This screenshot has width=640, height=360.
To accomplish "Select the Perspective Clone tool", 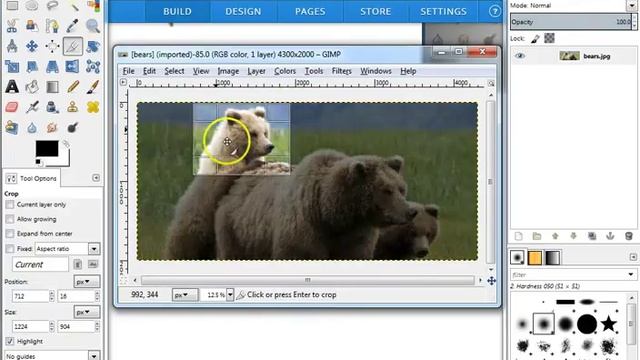I will point(12,127).
